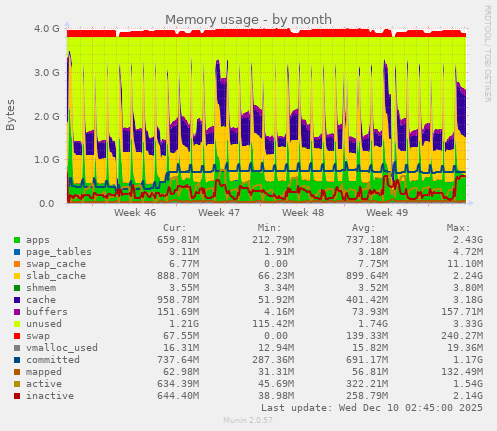Click the 'cache' legend label
The height and width of the screenshot is (431, 497).
[x=41, y=300]
